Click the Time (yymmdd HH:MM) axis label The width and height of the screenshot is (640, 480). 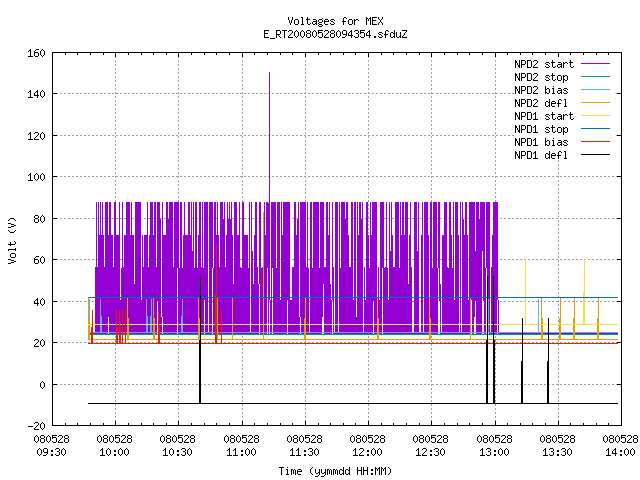tap(335, 471)
